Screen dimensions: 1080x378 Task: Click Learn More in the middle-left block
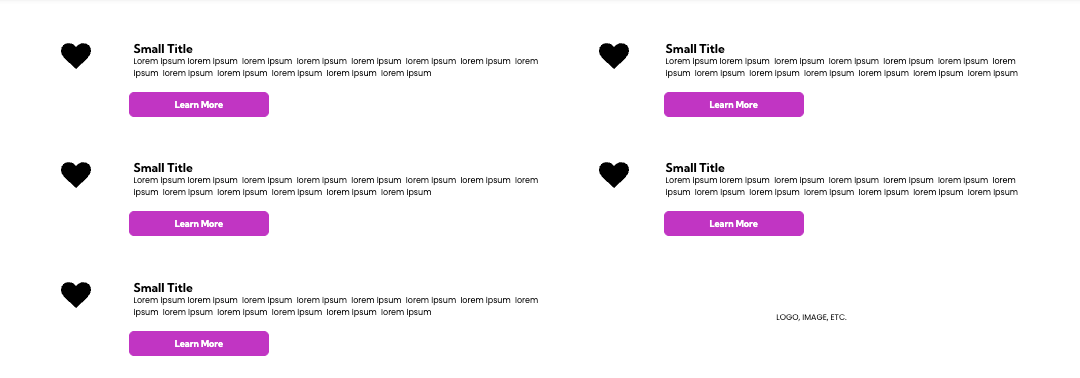(x=199, y=224)
